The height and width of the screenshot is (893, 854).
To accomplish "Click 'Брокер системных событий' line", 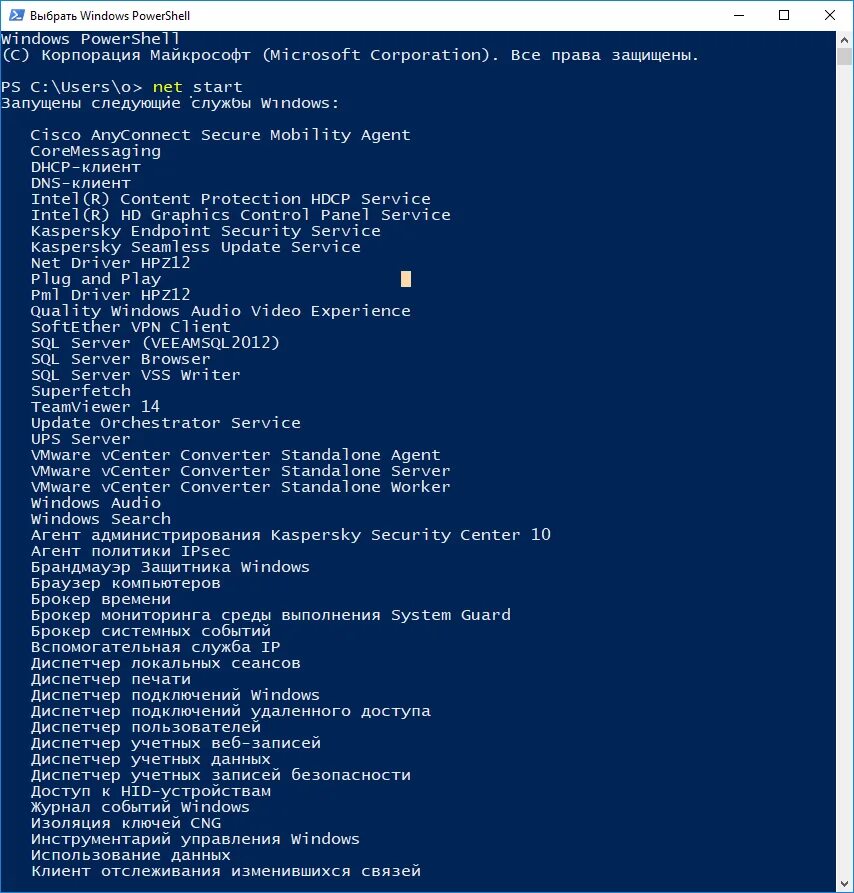I will (x=151, y=631).
